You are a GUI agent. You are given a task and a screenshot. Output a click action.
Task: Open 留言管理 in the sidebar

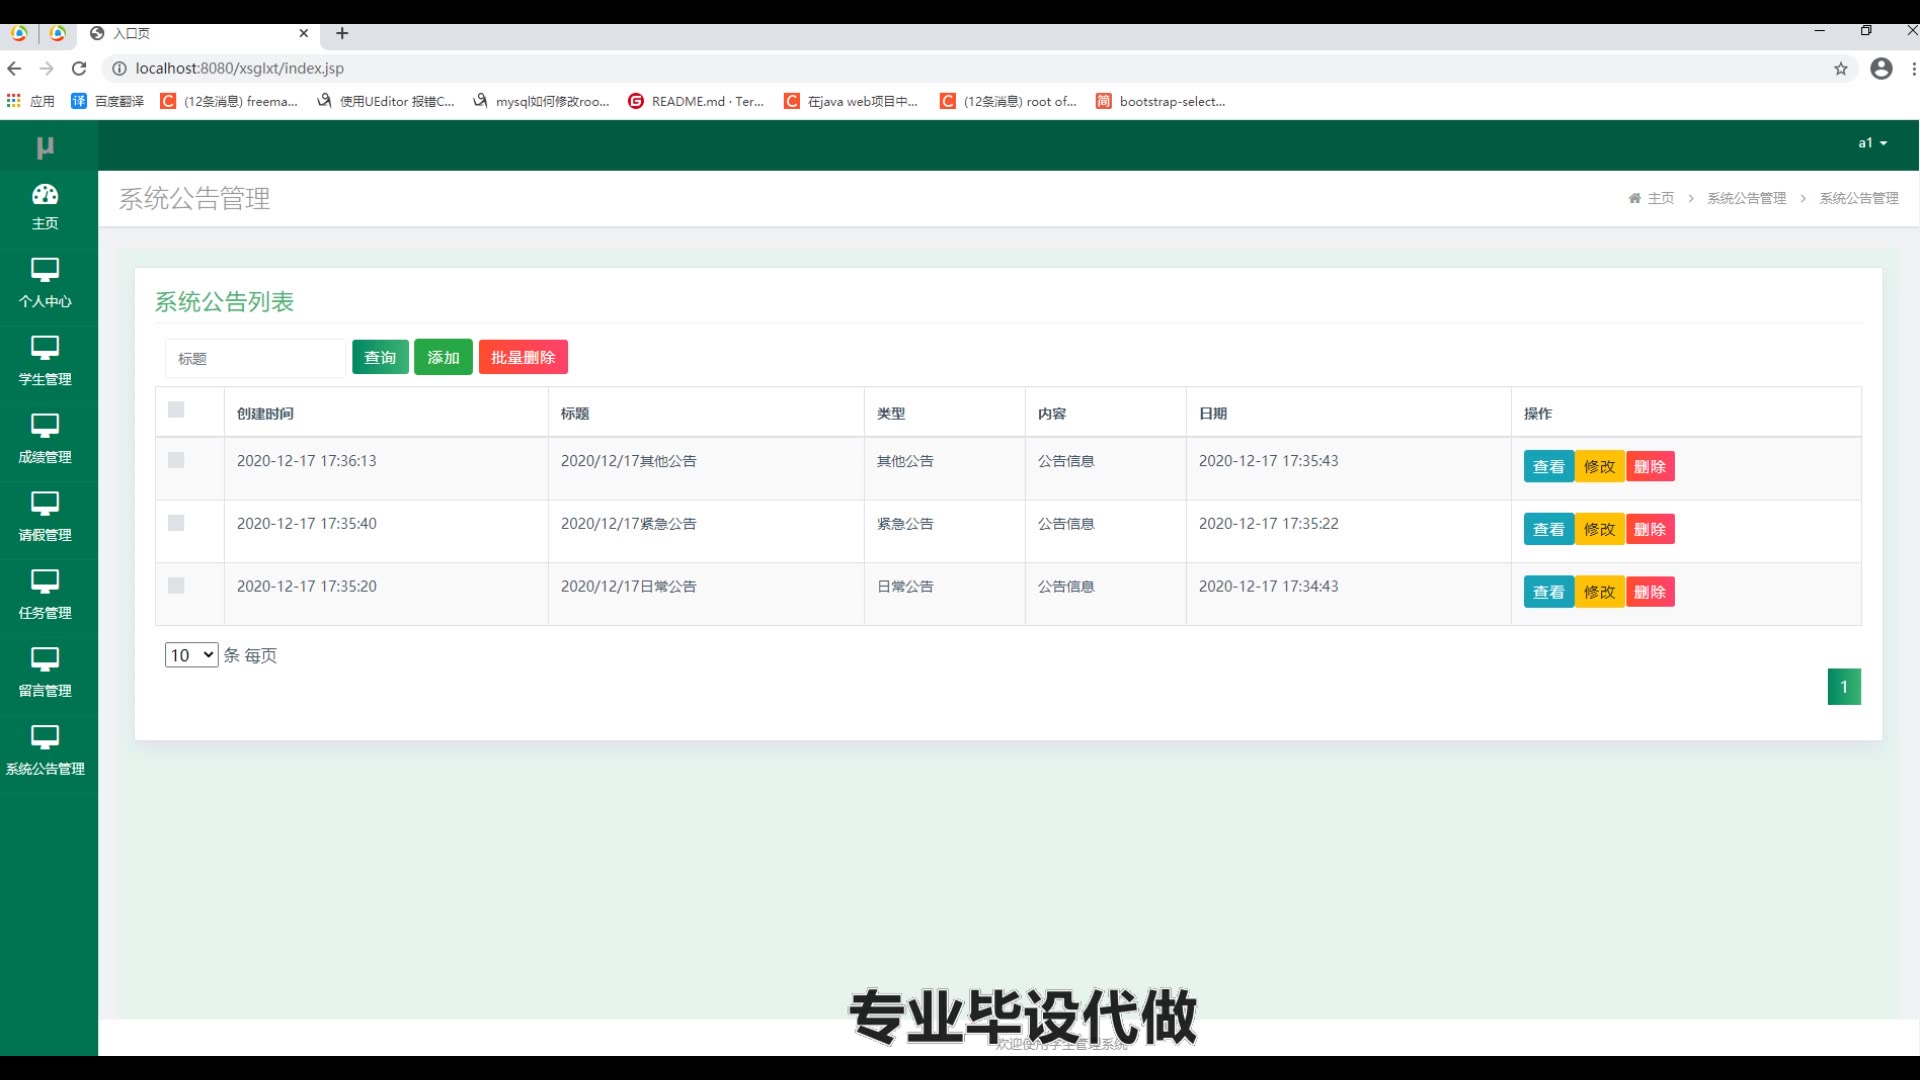coord(45,674)
